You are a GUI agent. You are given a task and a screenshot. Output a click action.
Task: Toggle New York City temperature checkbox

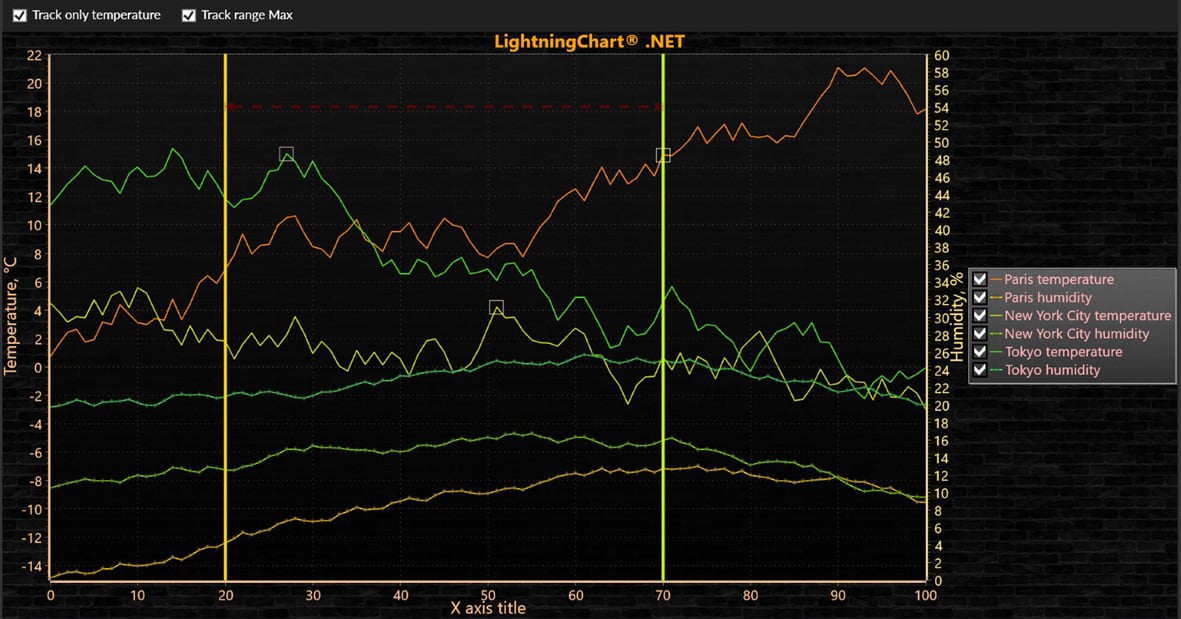980,316
